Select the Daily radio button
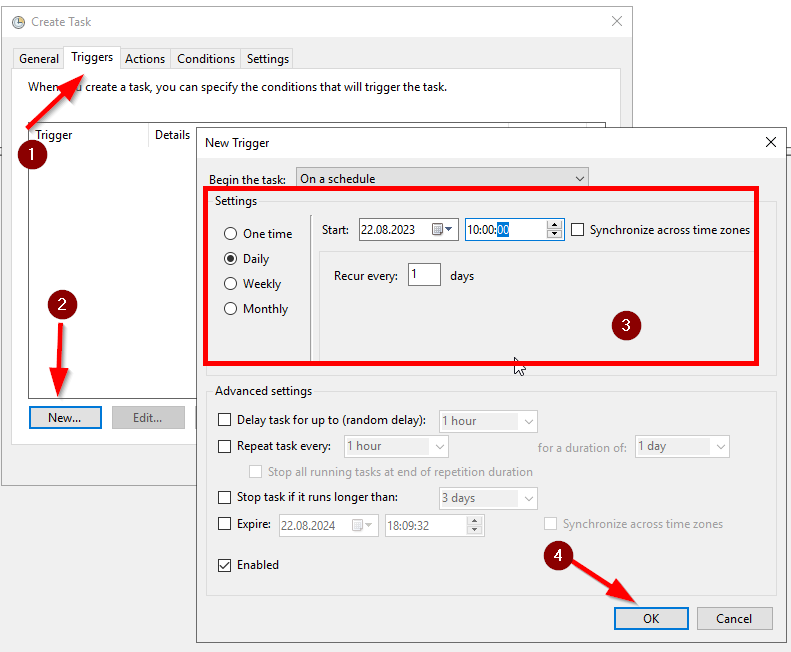791x652 pixels. [231, 259]
